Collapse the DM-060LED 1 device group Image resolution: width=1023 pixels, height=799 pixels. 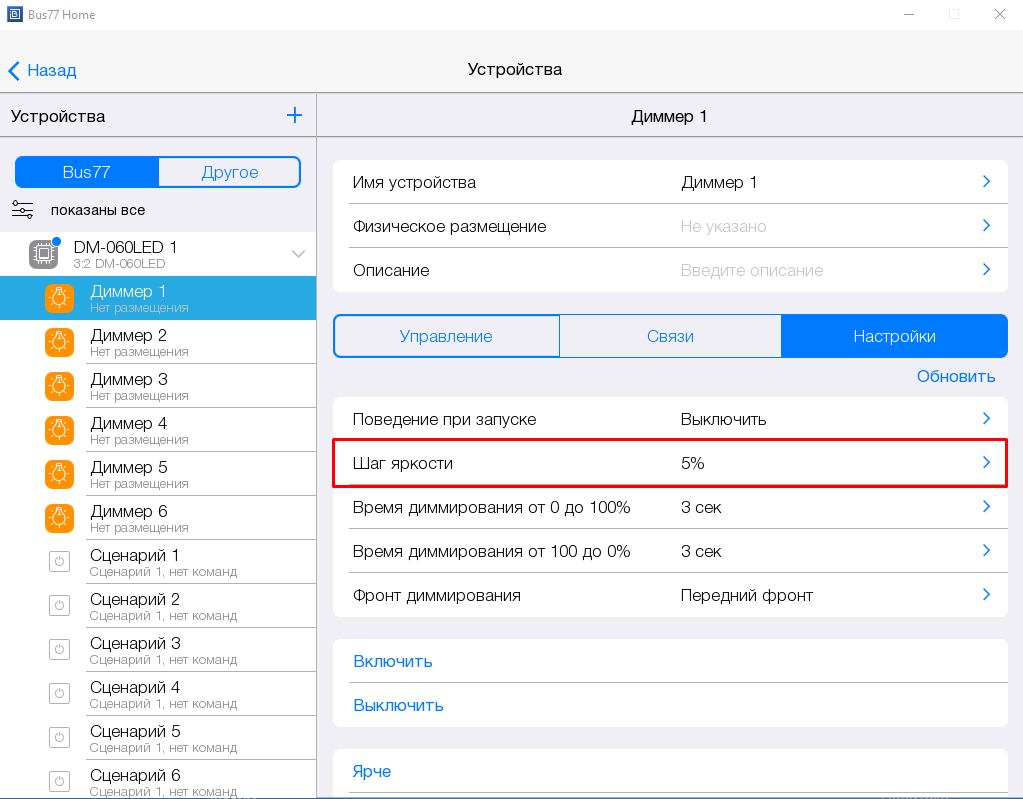[298, 254]
